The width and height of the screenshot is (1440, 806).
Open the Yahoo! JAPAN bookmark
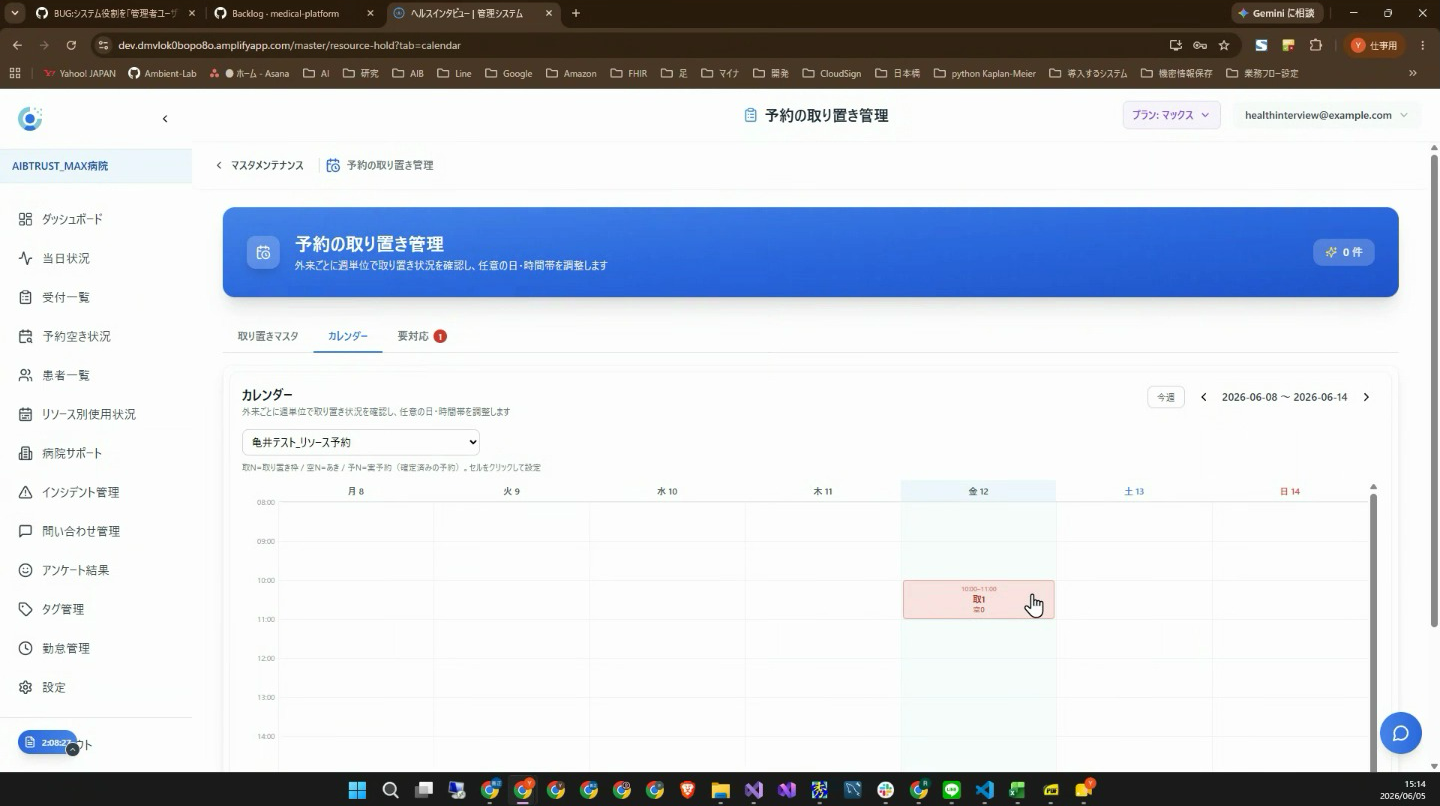click(x=80, y=73)
